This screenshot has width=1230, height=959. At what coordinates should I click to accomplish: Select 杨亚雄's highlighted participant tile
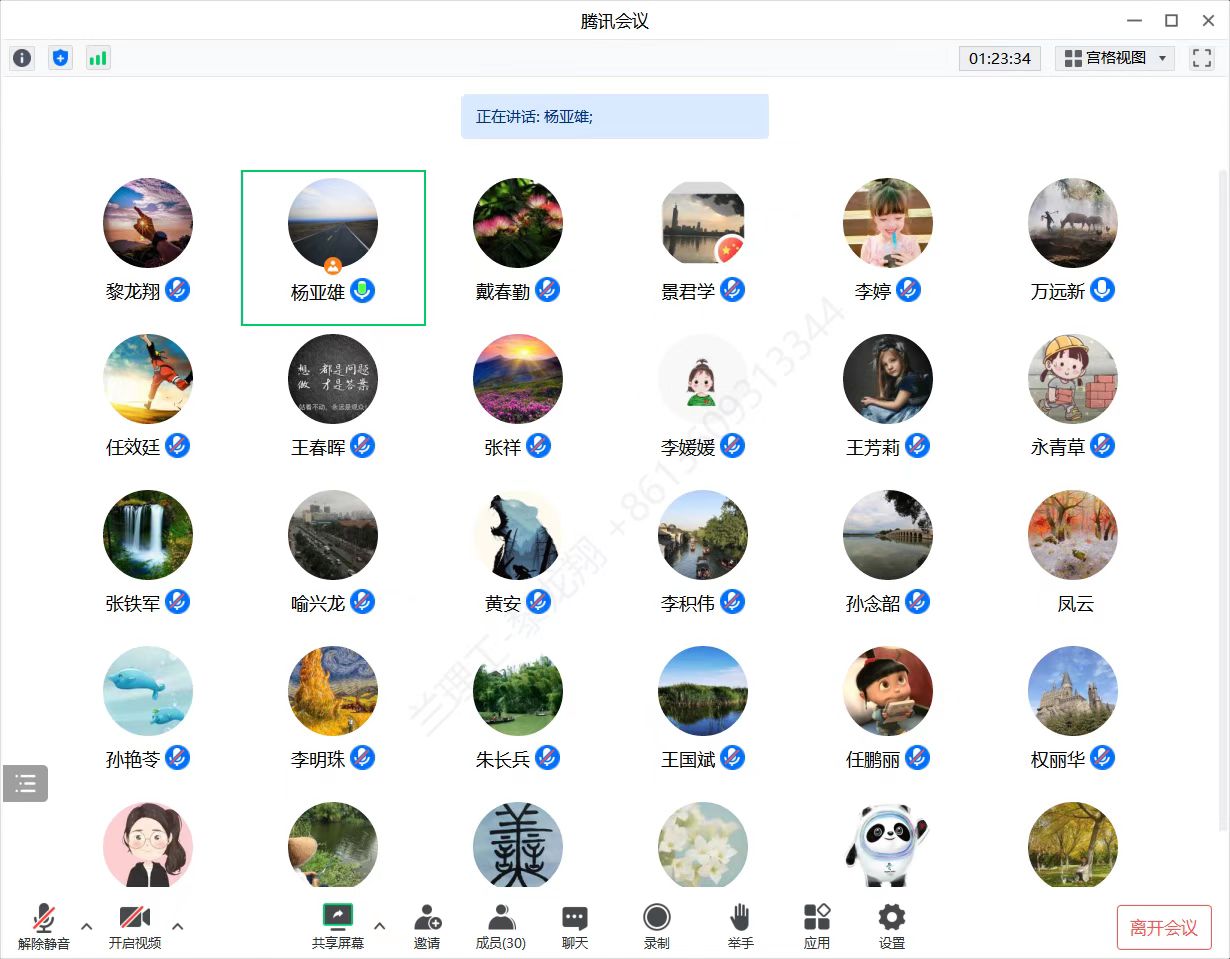pyautogui.click(x=333, y=247)
